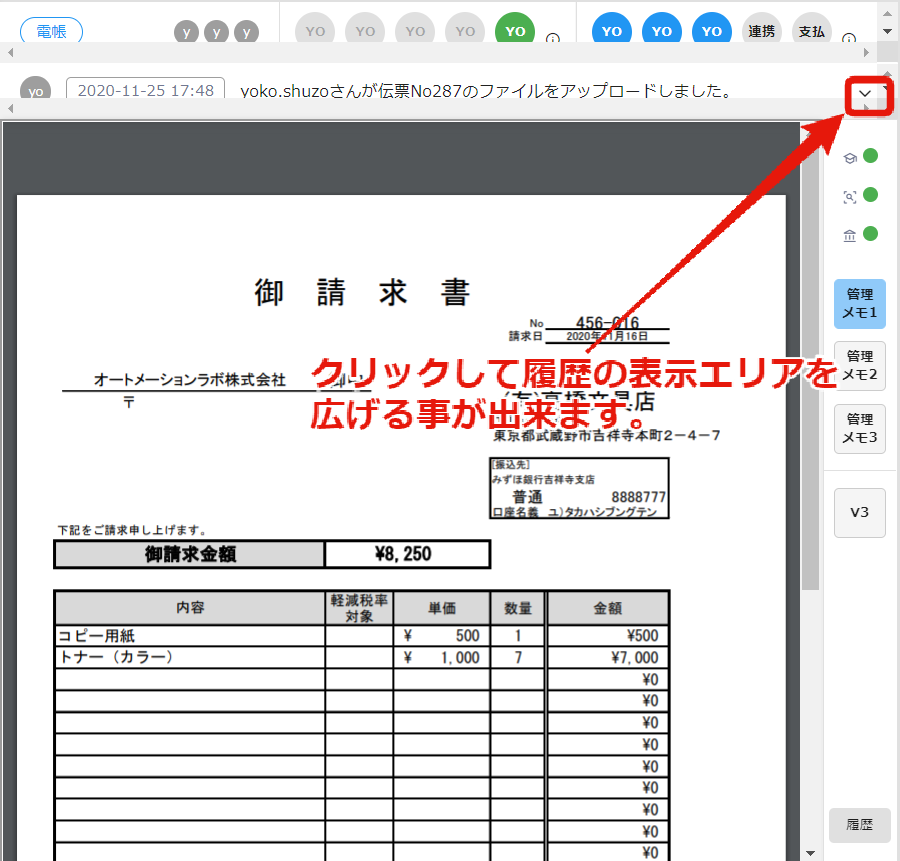Click the 履歴 button
This screenshot has height=861, width=900.
[x=860, y=825]
